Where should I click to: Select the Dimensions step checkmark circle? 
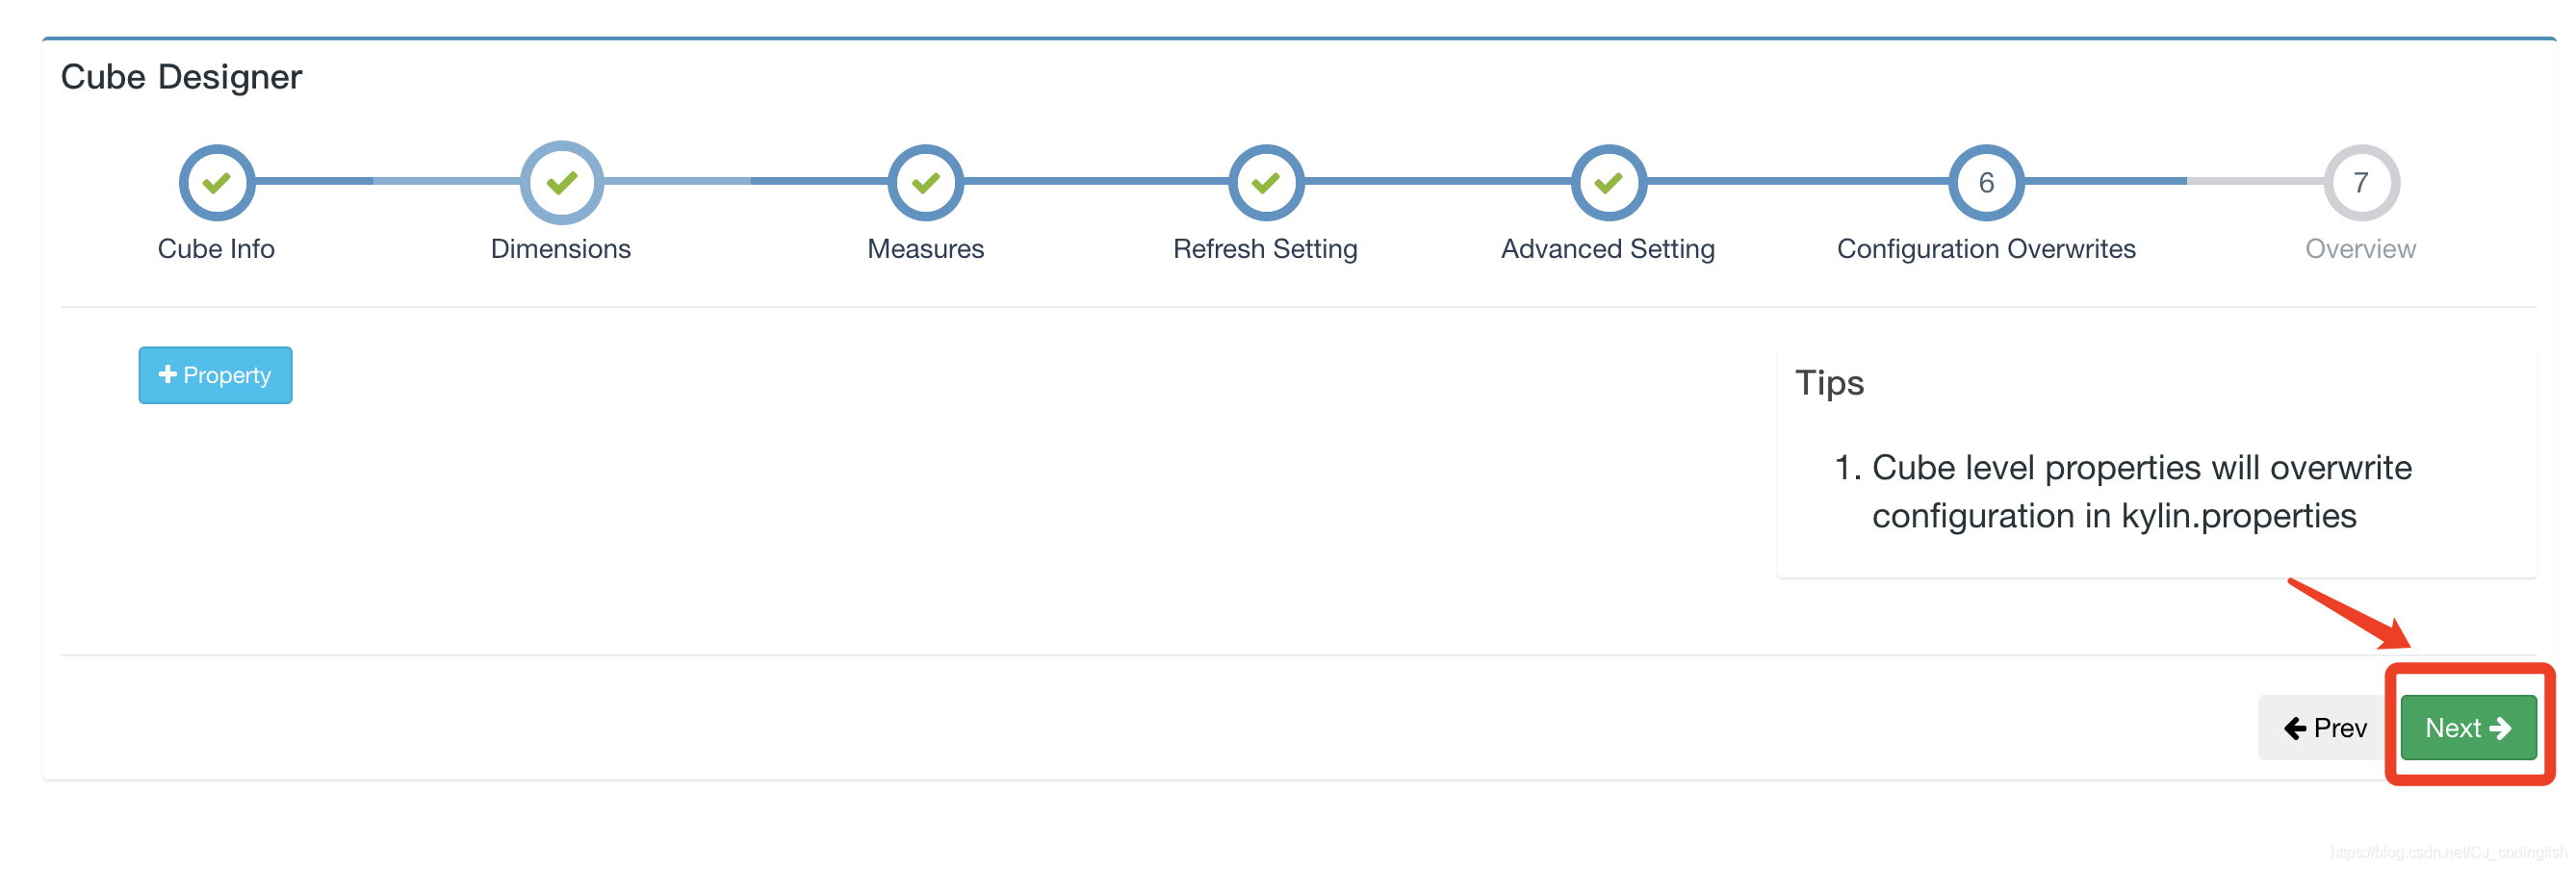tap(562, 183)
